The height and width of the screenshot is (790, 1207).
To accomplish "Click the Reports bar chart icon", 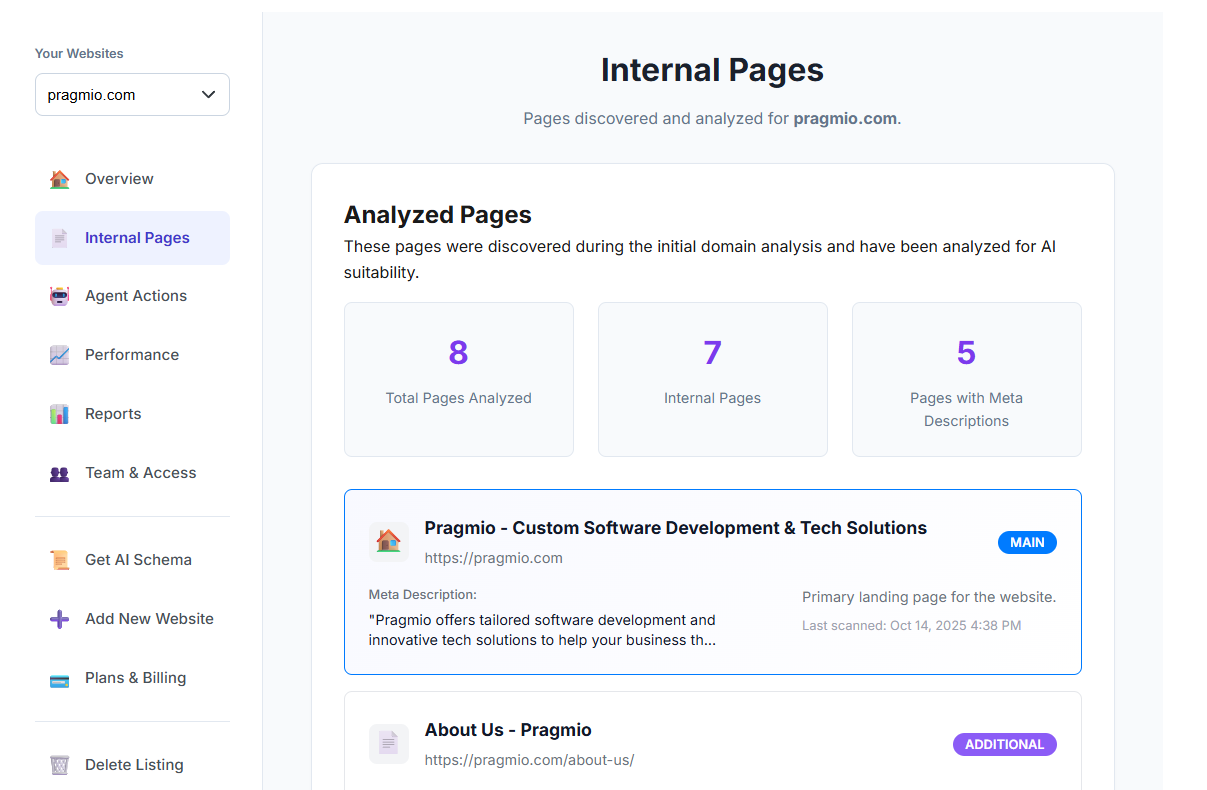I will [x=60, y=414].
